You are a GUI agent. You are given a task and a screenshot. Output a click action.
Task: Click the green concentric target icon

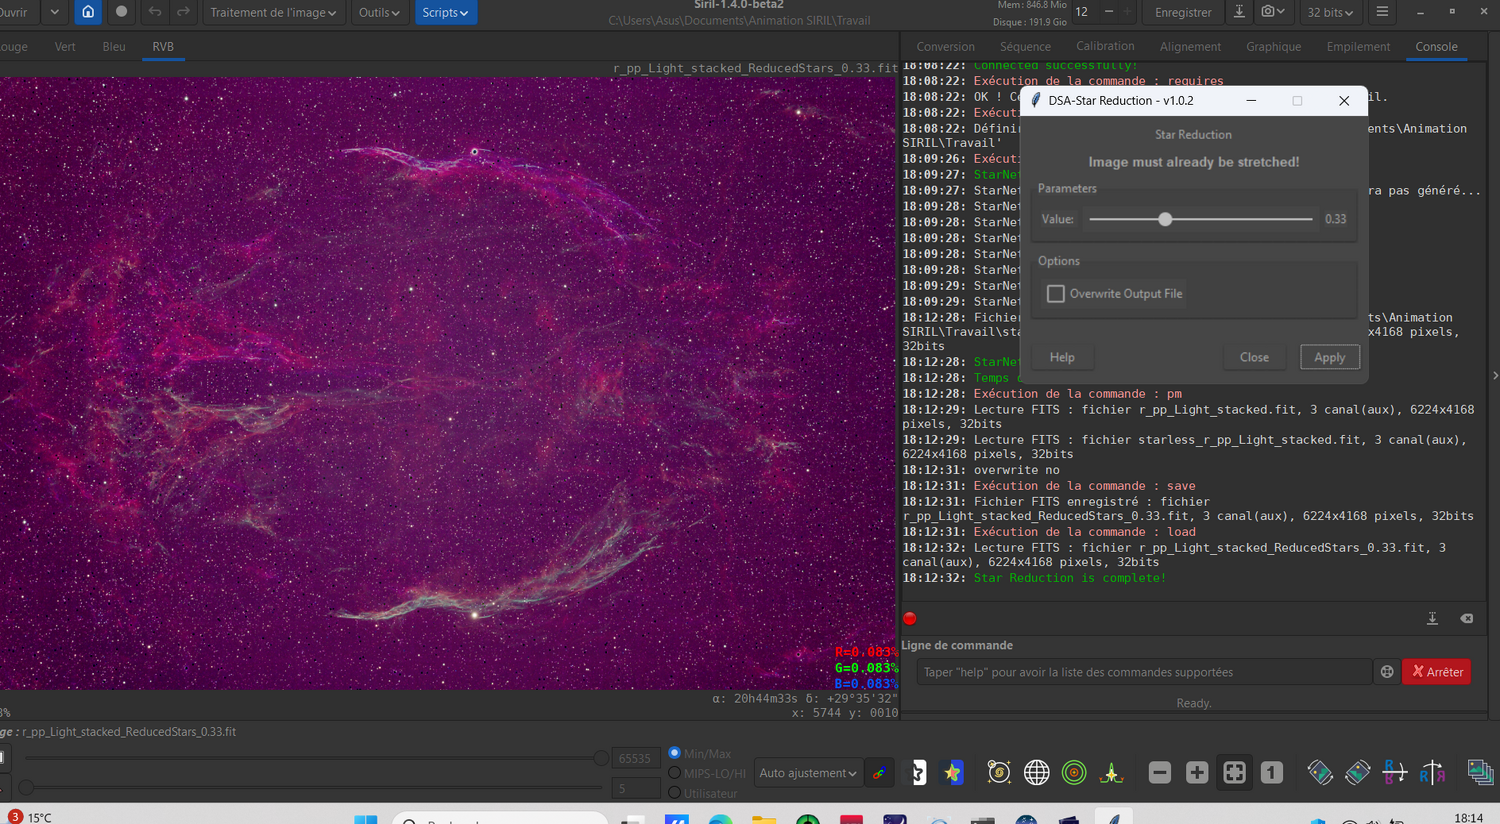pos(1074,772)
